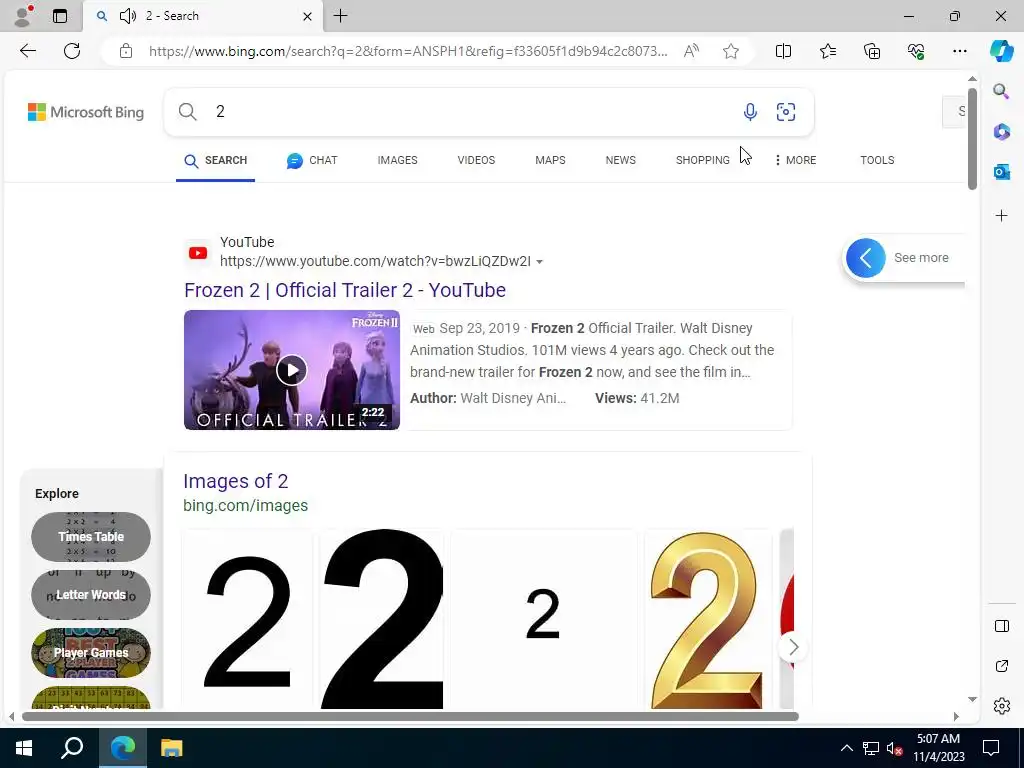Screen dimensions: 1024x768
Task: Expand the See more panel arrow
Action: (x=865, y=258)
